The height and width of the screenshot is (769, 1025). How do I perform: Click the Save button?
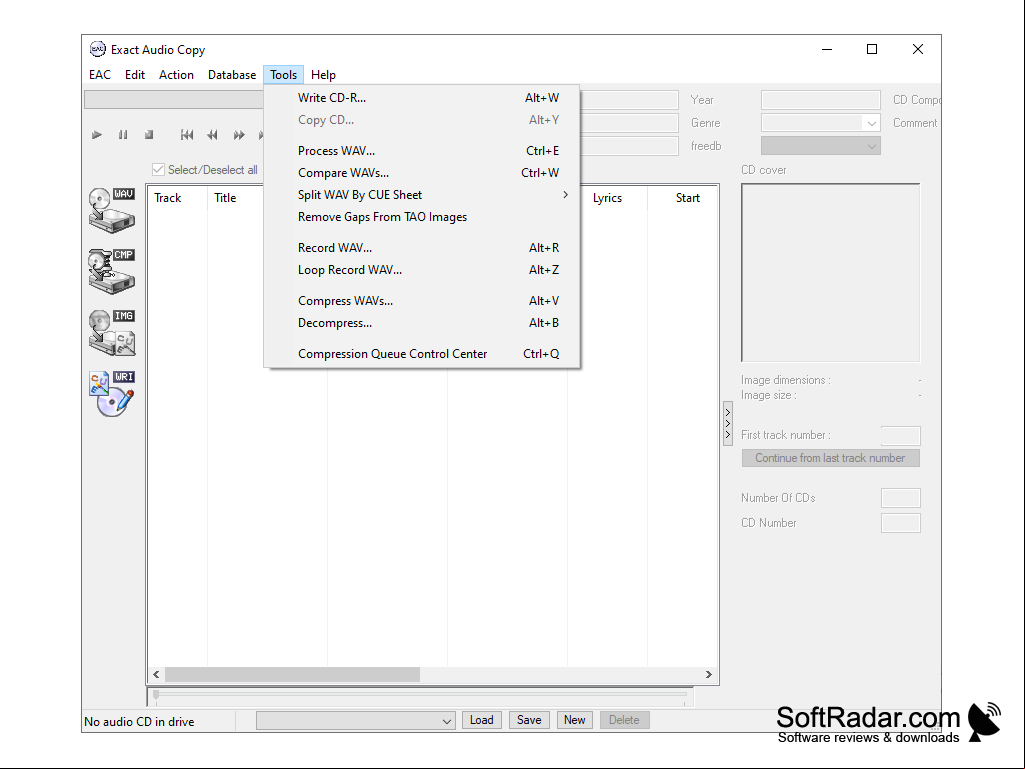[529, 720]
